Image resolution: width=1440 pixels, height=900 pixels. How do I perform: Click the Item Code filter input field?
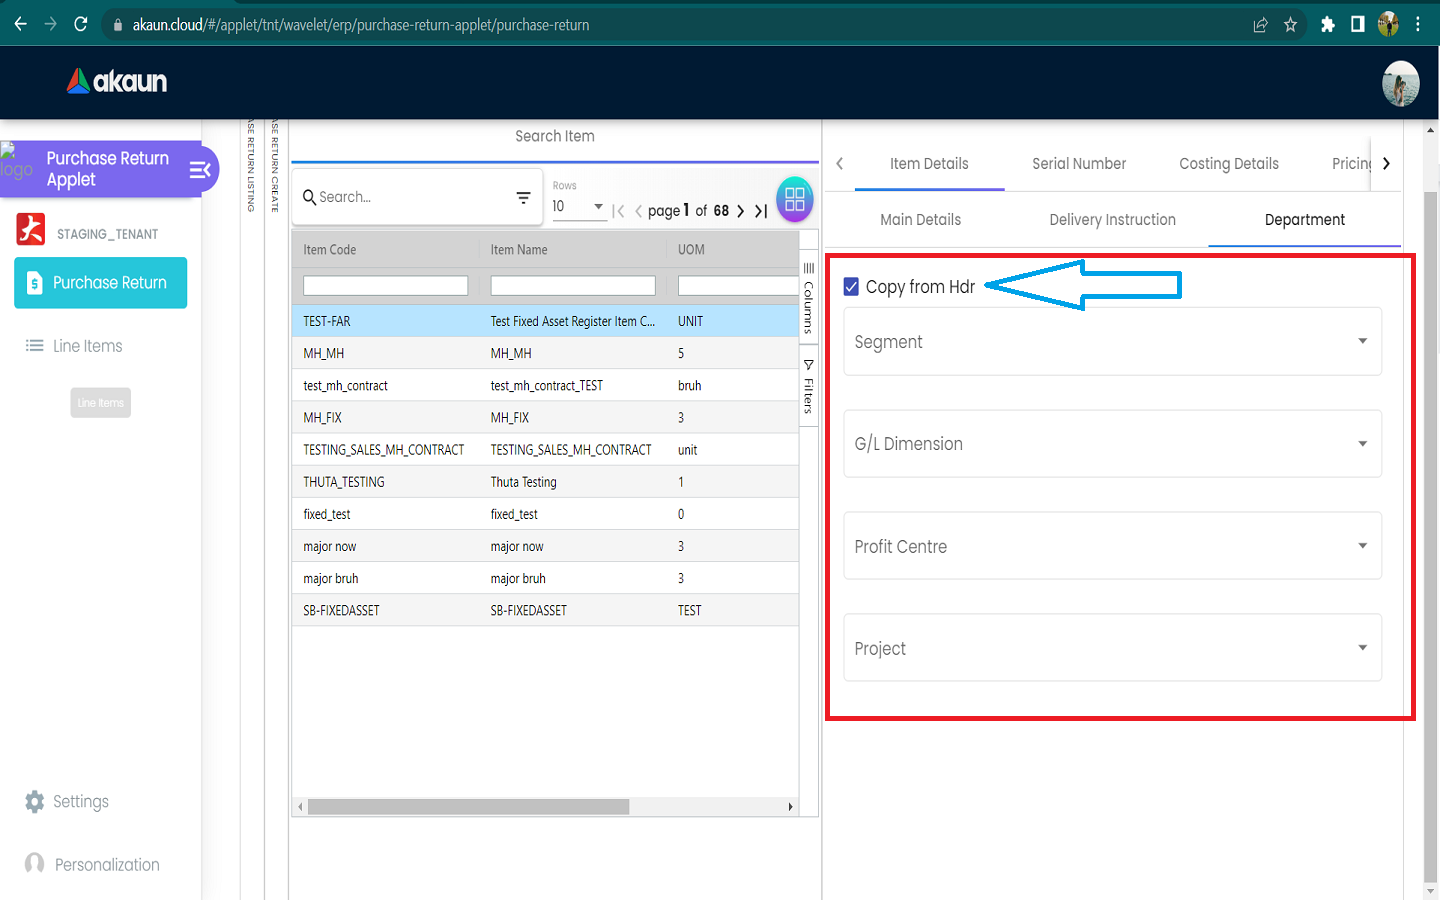tap(385, 286)
